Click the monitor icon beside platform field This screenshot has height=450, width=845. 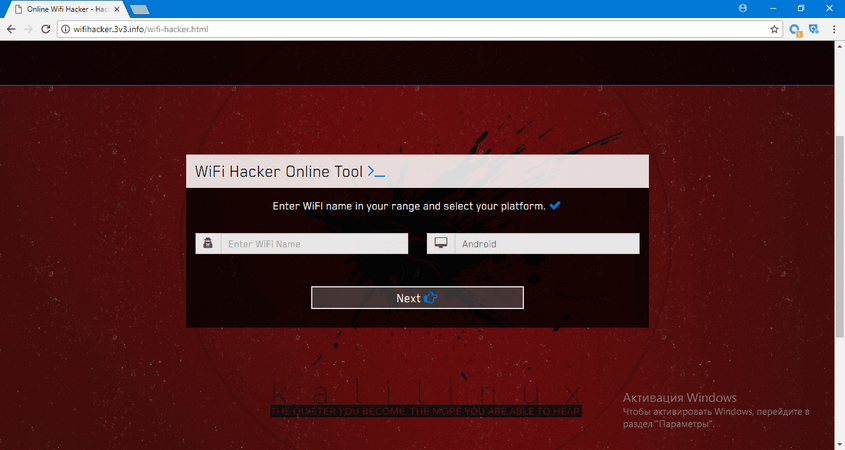[x=440, y=244]
